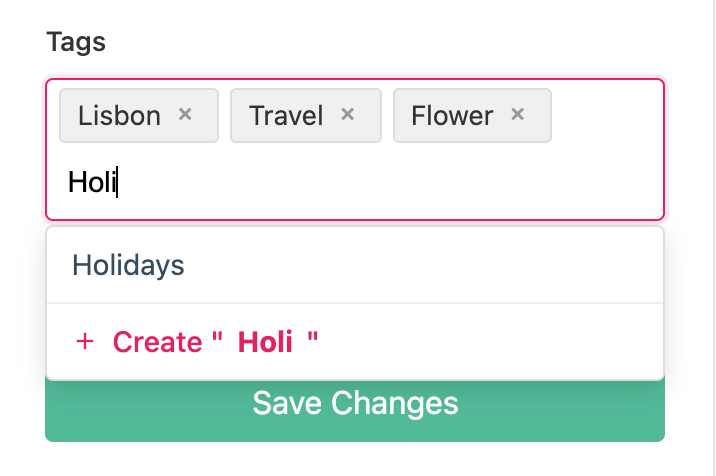716x476 pixels.
Task: Click blank area right of Create option
Action: (500, 342)
